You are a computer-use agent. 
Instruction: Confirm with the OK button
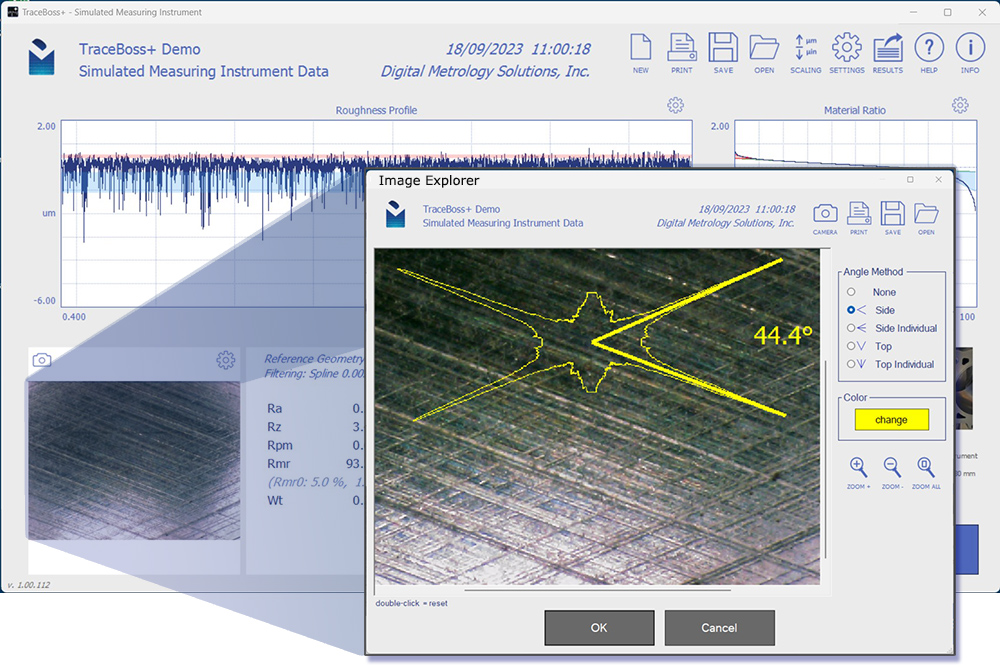click(599, 627)
